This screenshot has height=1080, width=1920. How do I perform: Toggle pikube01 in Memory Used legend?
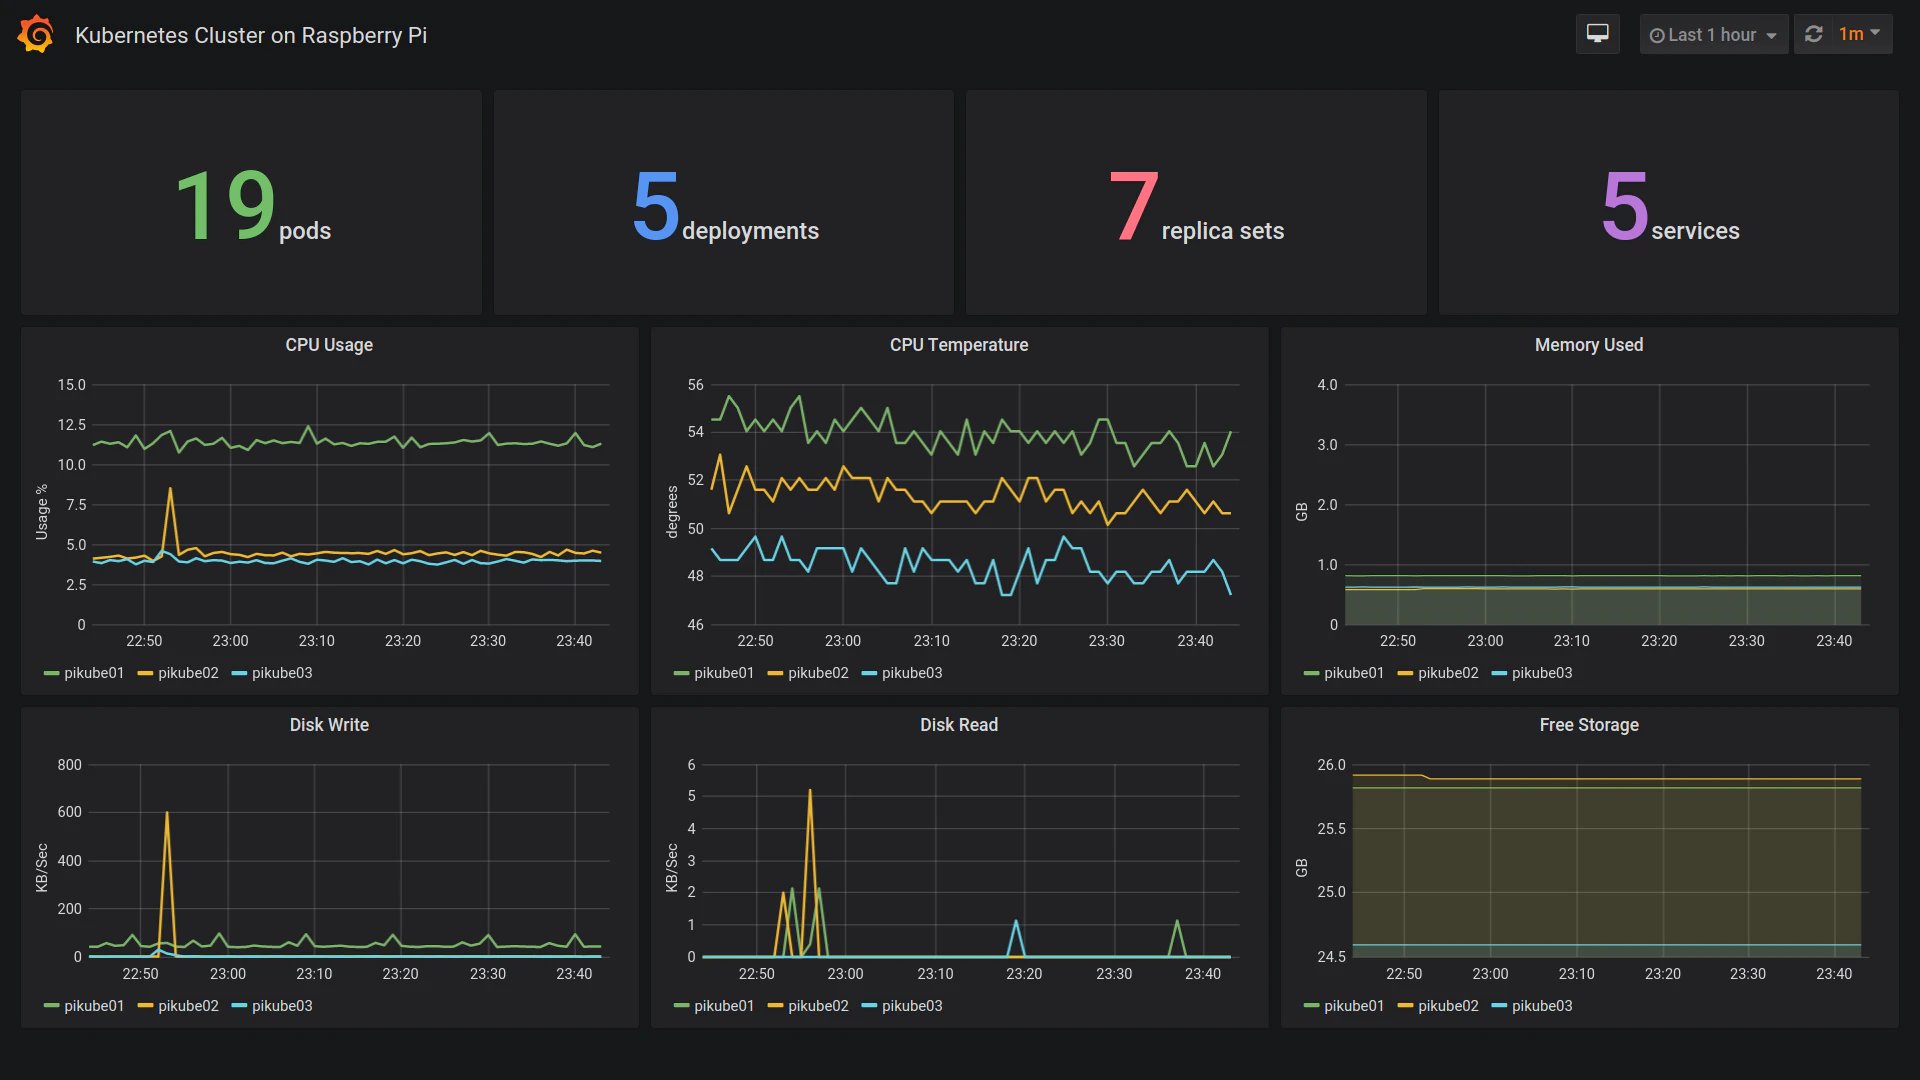1344,673
